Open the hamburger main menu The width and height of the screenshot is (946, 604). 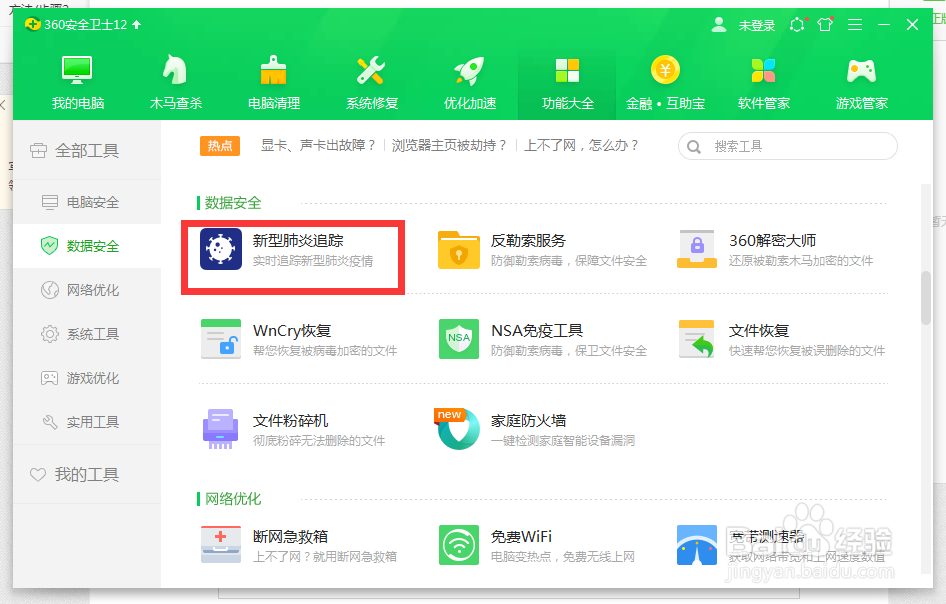(x=855, y=25)
